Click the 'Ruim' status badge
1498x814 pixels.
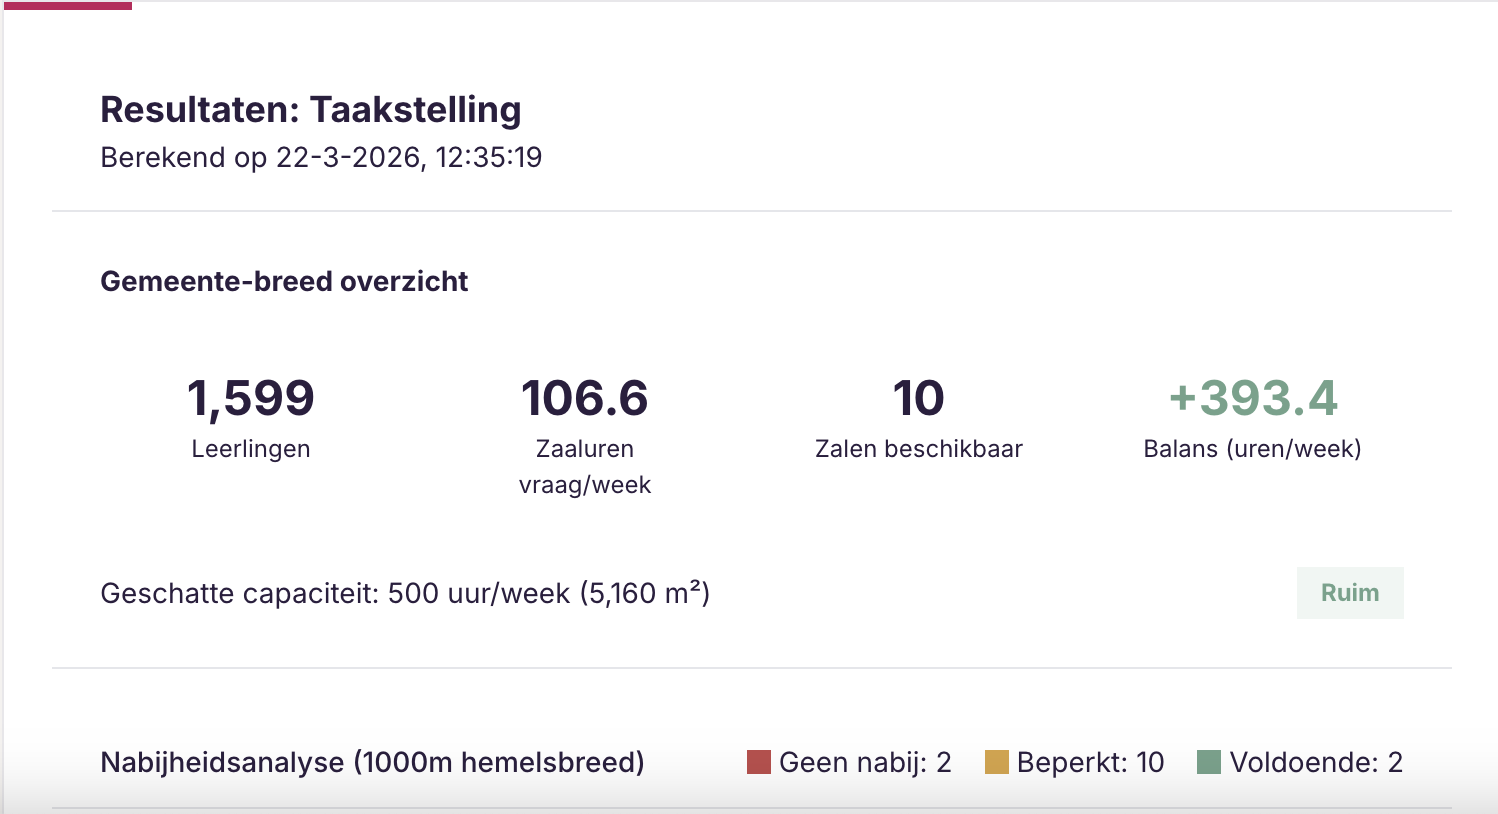1349,592
